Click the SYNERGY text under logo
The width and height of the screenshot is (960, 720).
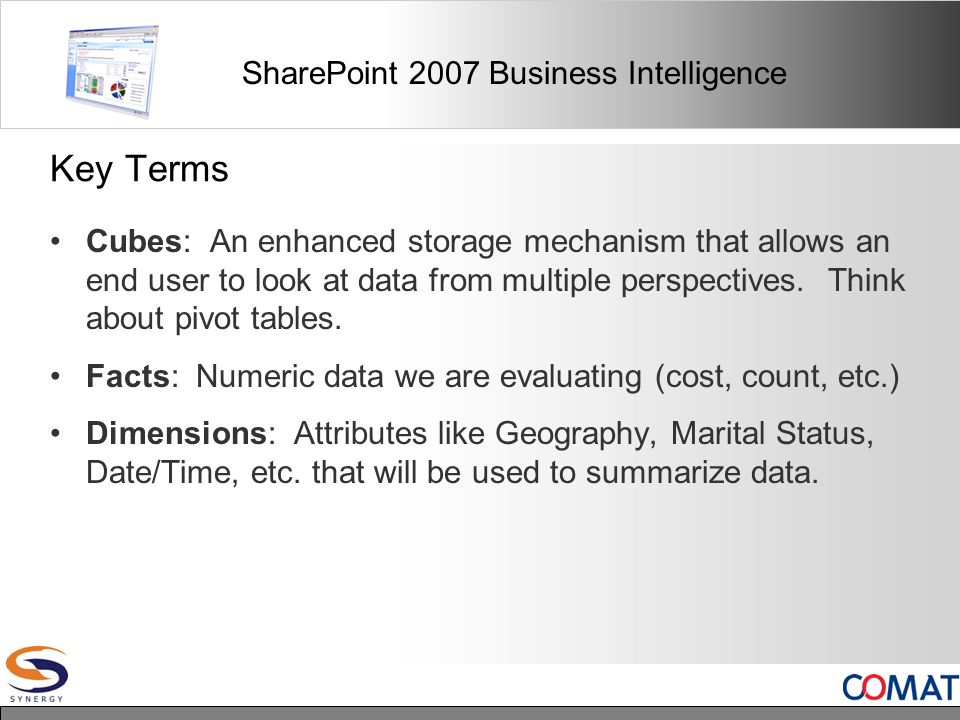click(x=37, y=699)
